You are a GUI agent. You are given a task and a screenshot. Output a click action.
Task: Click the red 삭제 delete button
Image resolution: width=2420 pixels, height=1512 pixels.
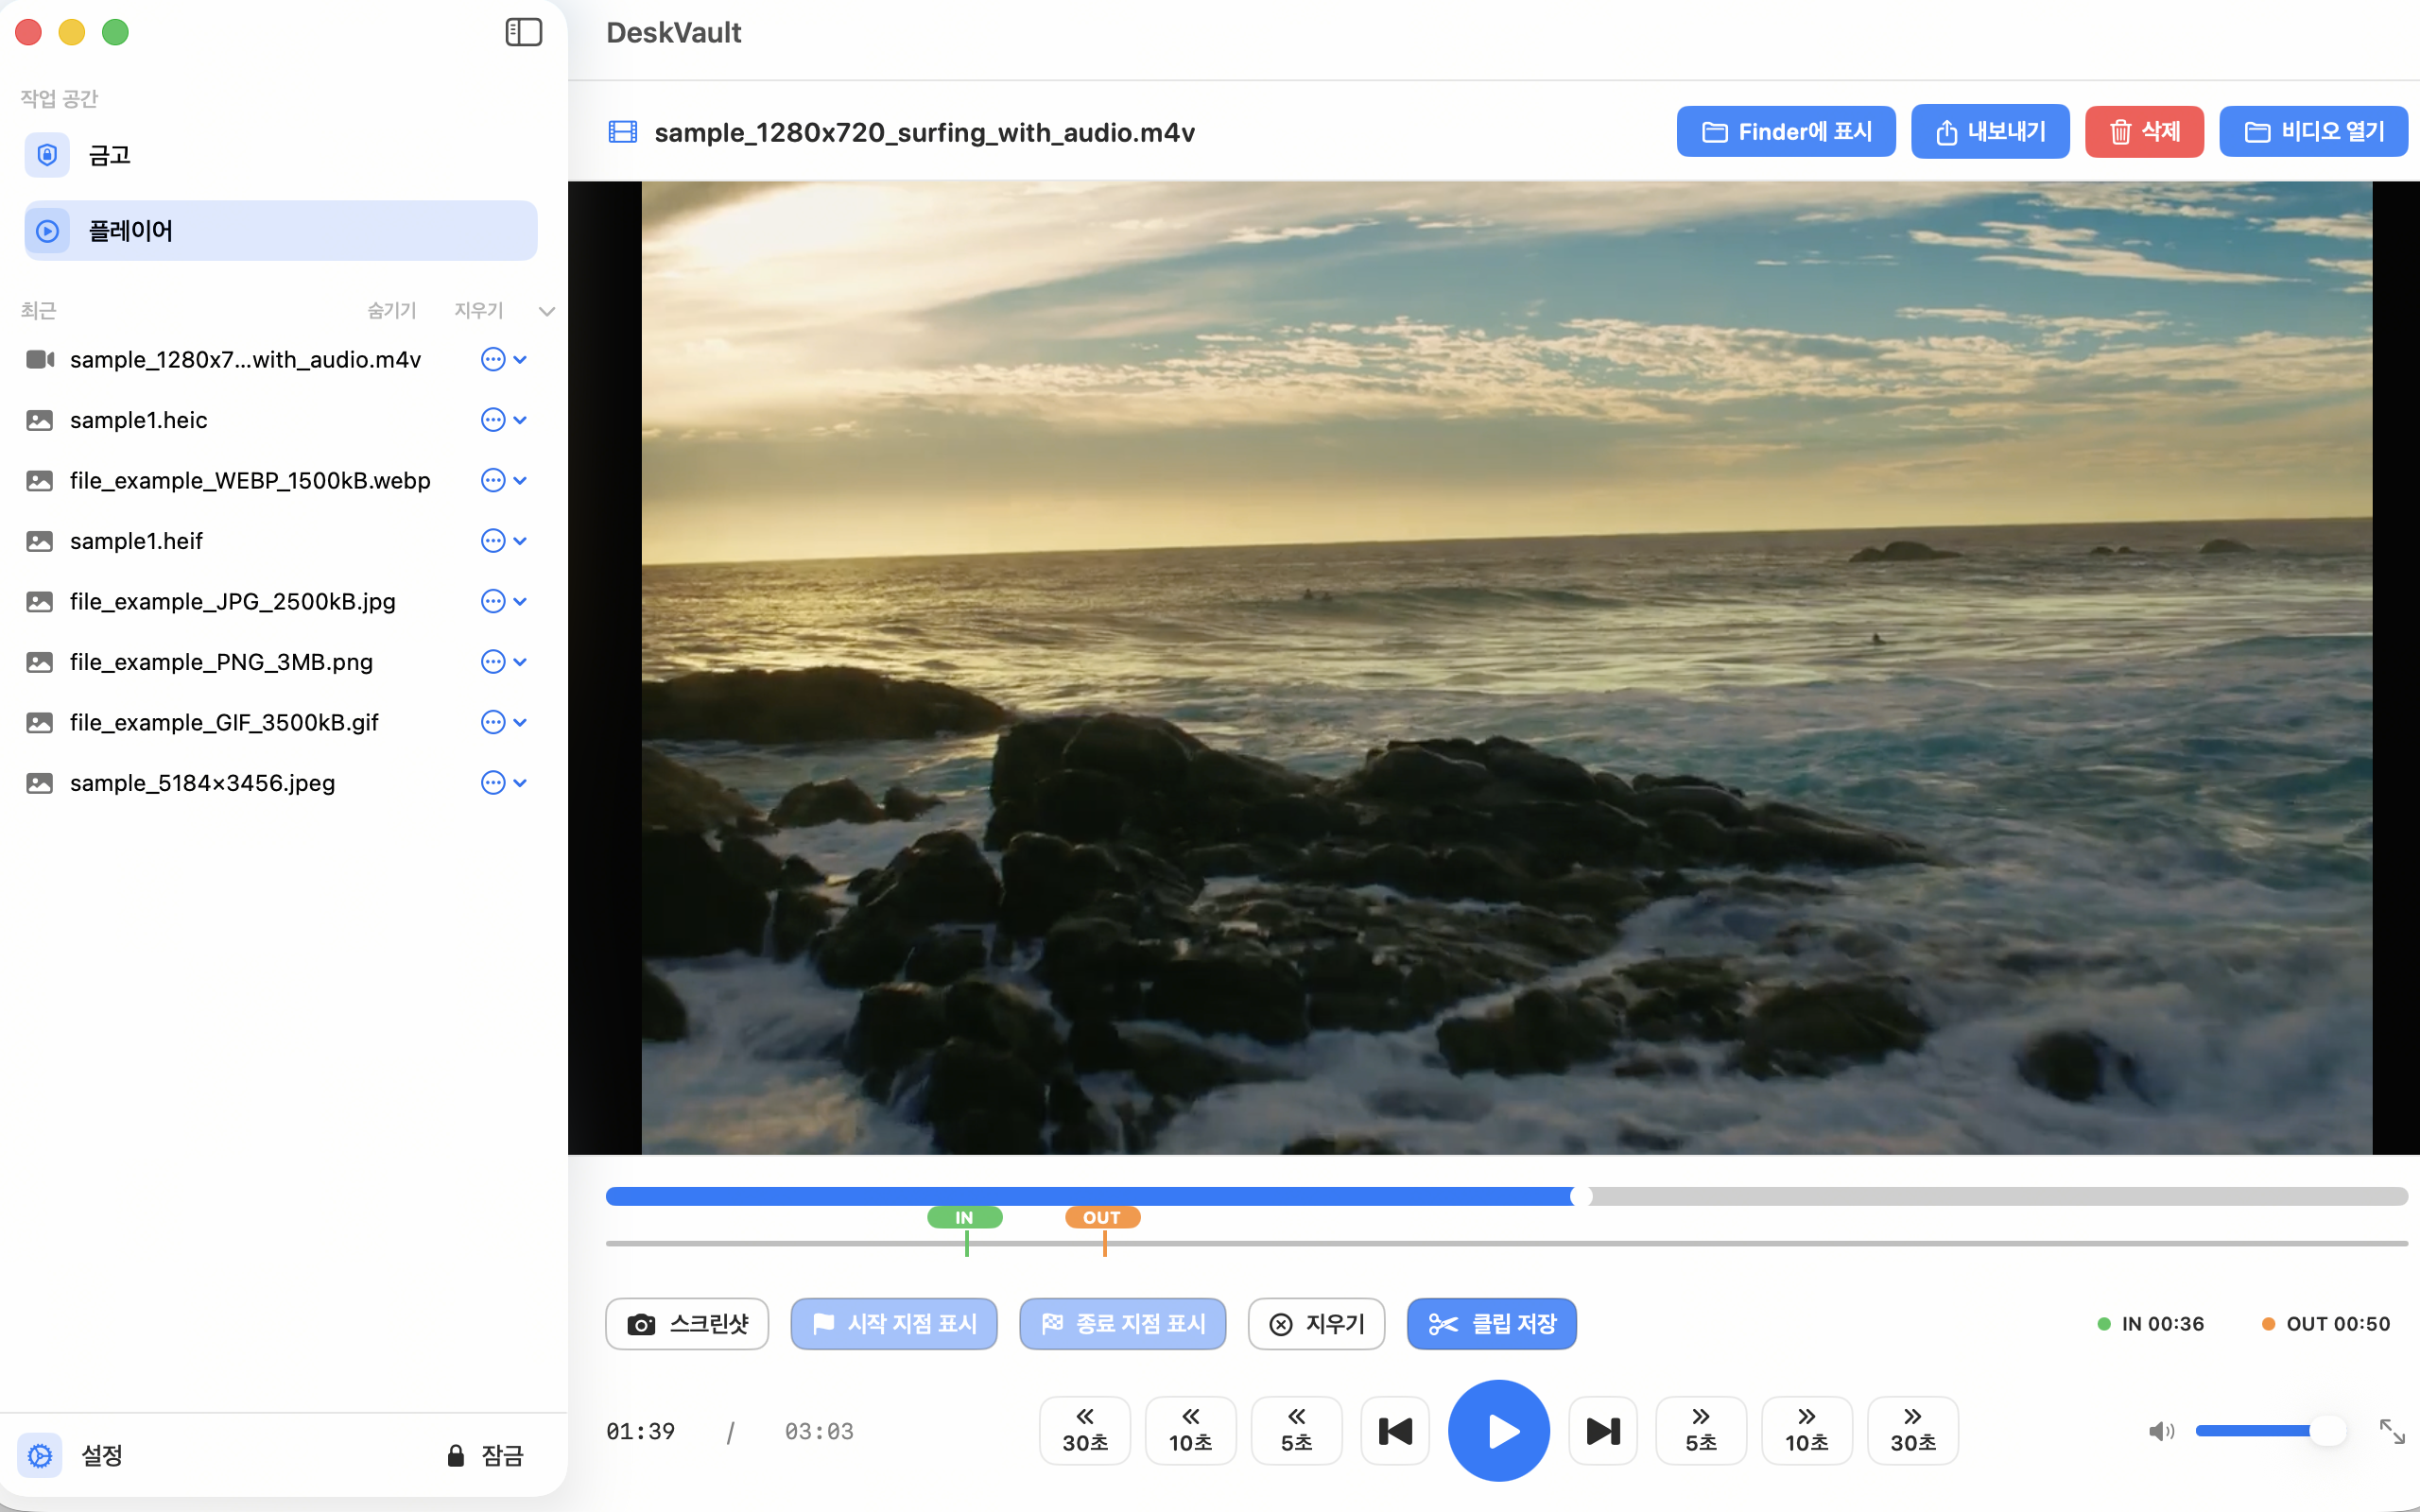(x=2143, y=132)
